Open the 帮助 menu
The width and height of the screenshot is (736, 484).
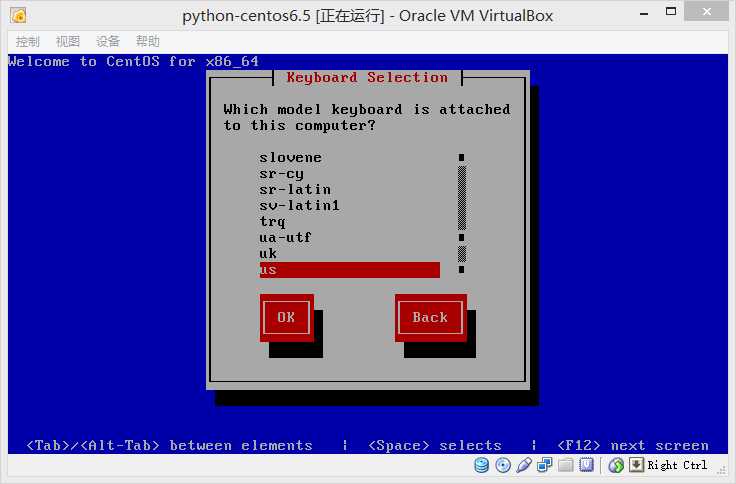tap(148, 41)
